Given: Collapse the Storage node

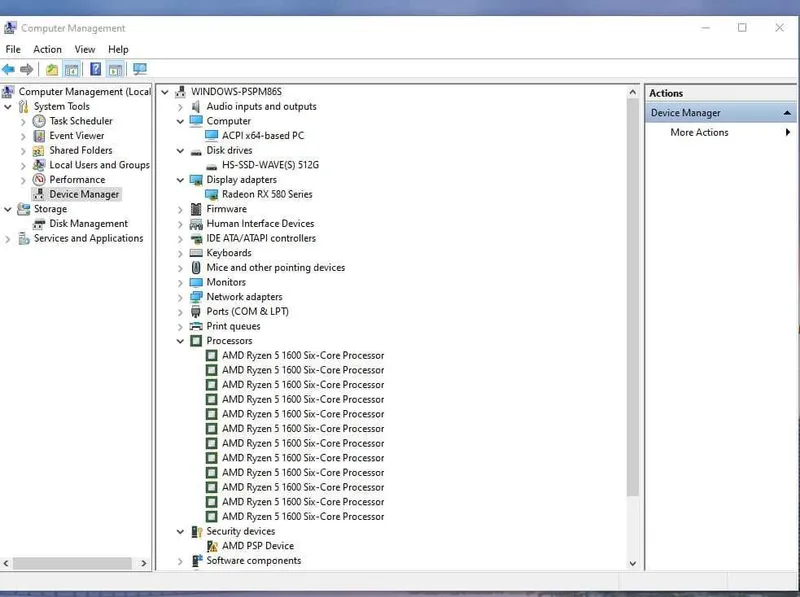Looking at the screenshot, I should [8, 209].
